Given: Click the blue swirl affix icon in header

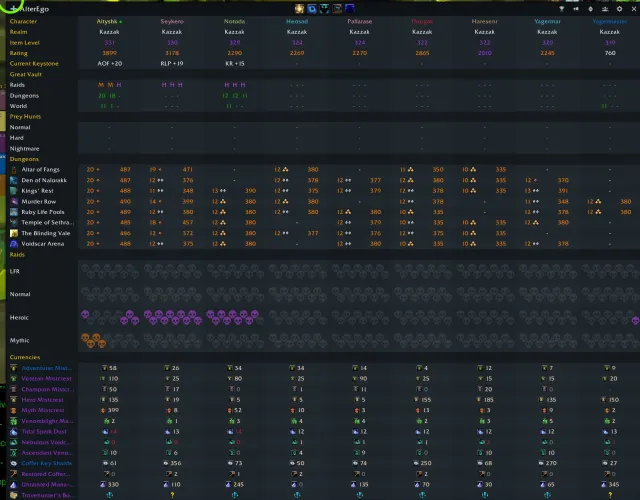Looking at the screenshot, I should click(x=312, y=9).
